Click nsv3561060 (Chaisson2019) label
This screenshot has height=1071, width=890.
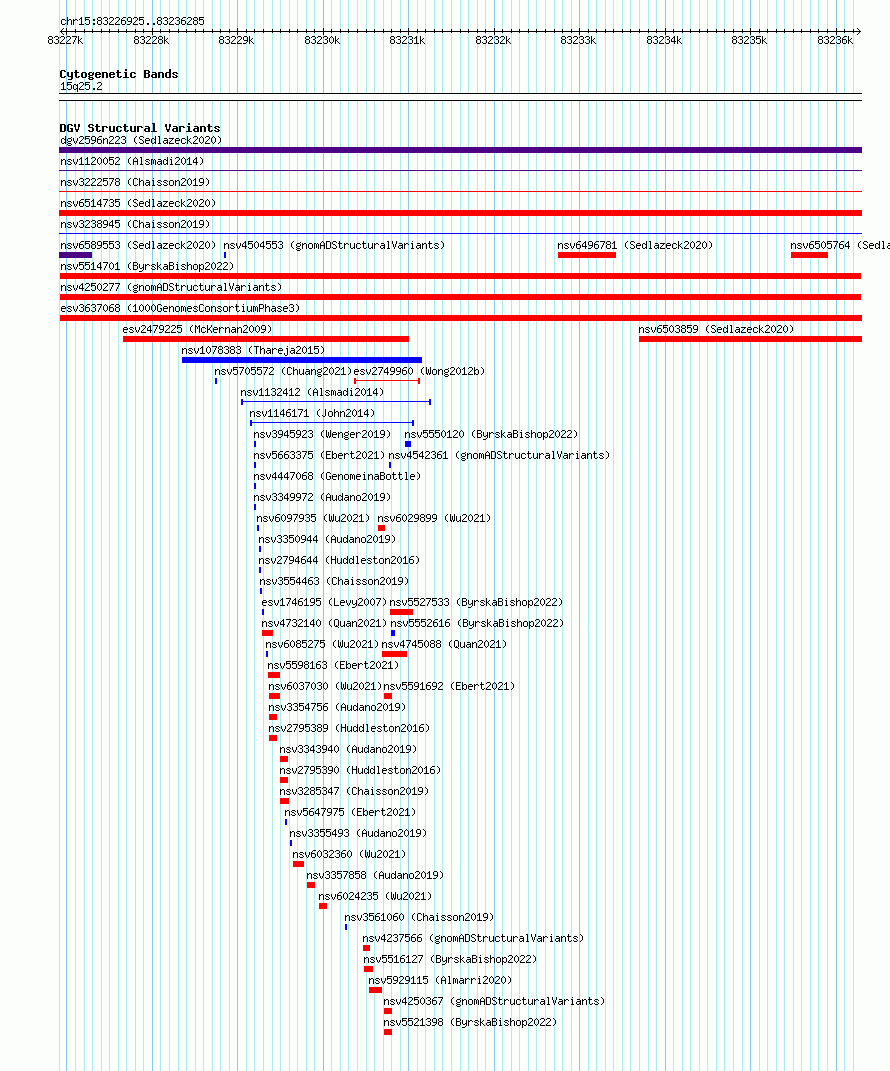tap(419, 918)
